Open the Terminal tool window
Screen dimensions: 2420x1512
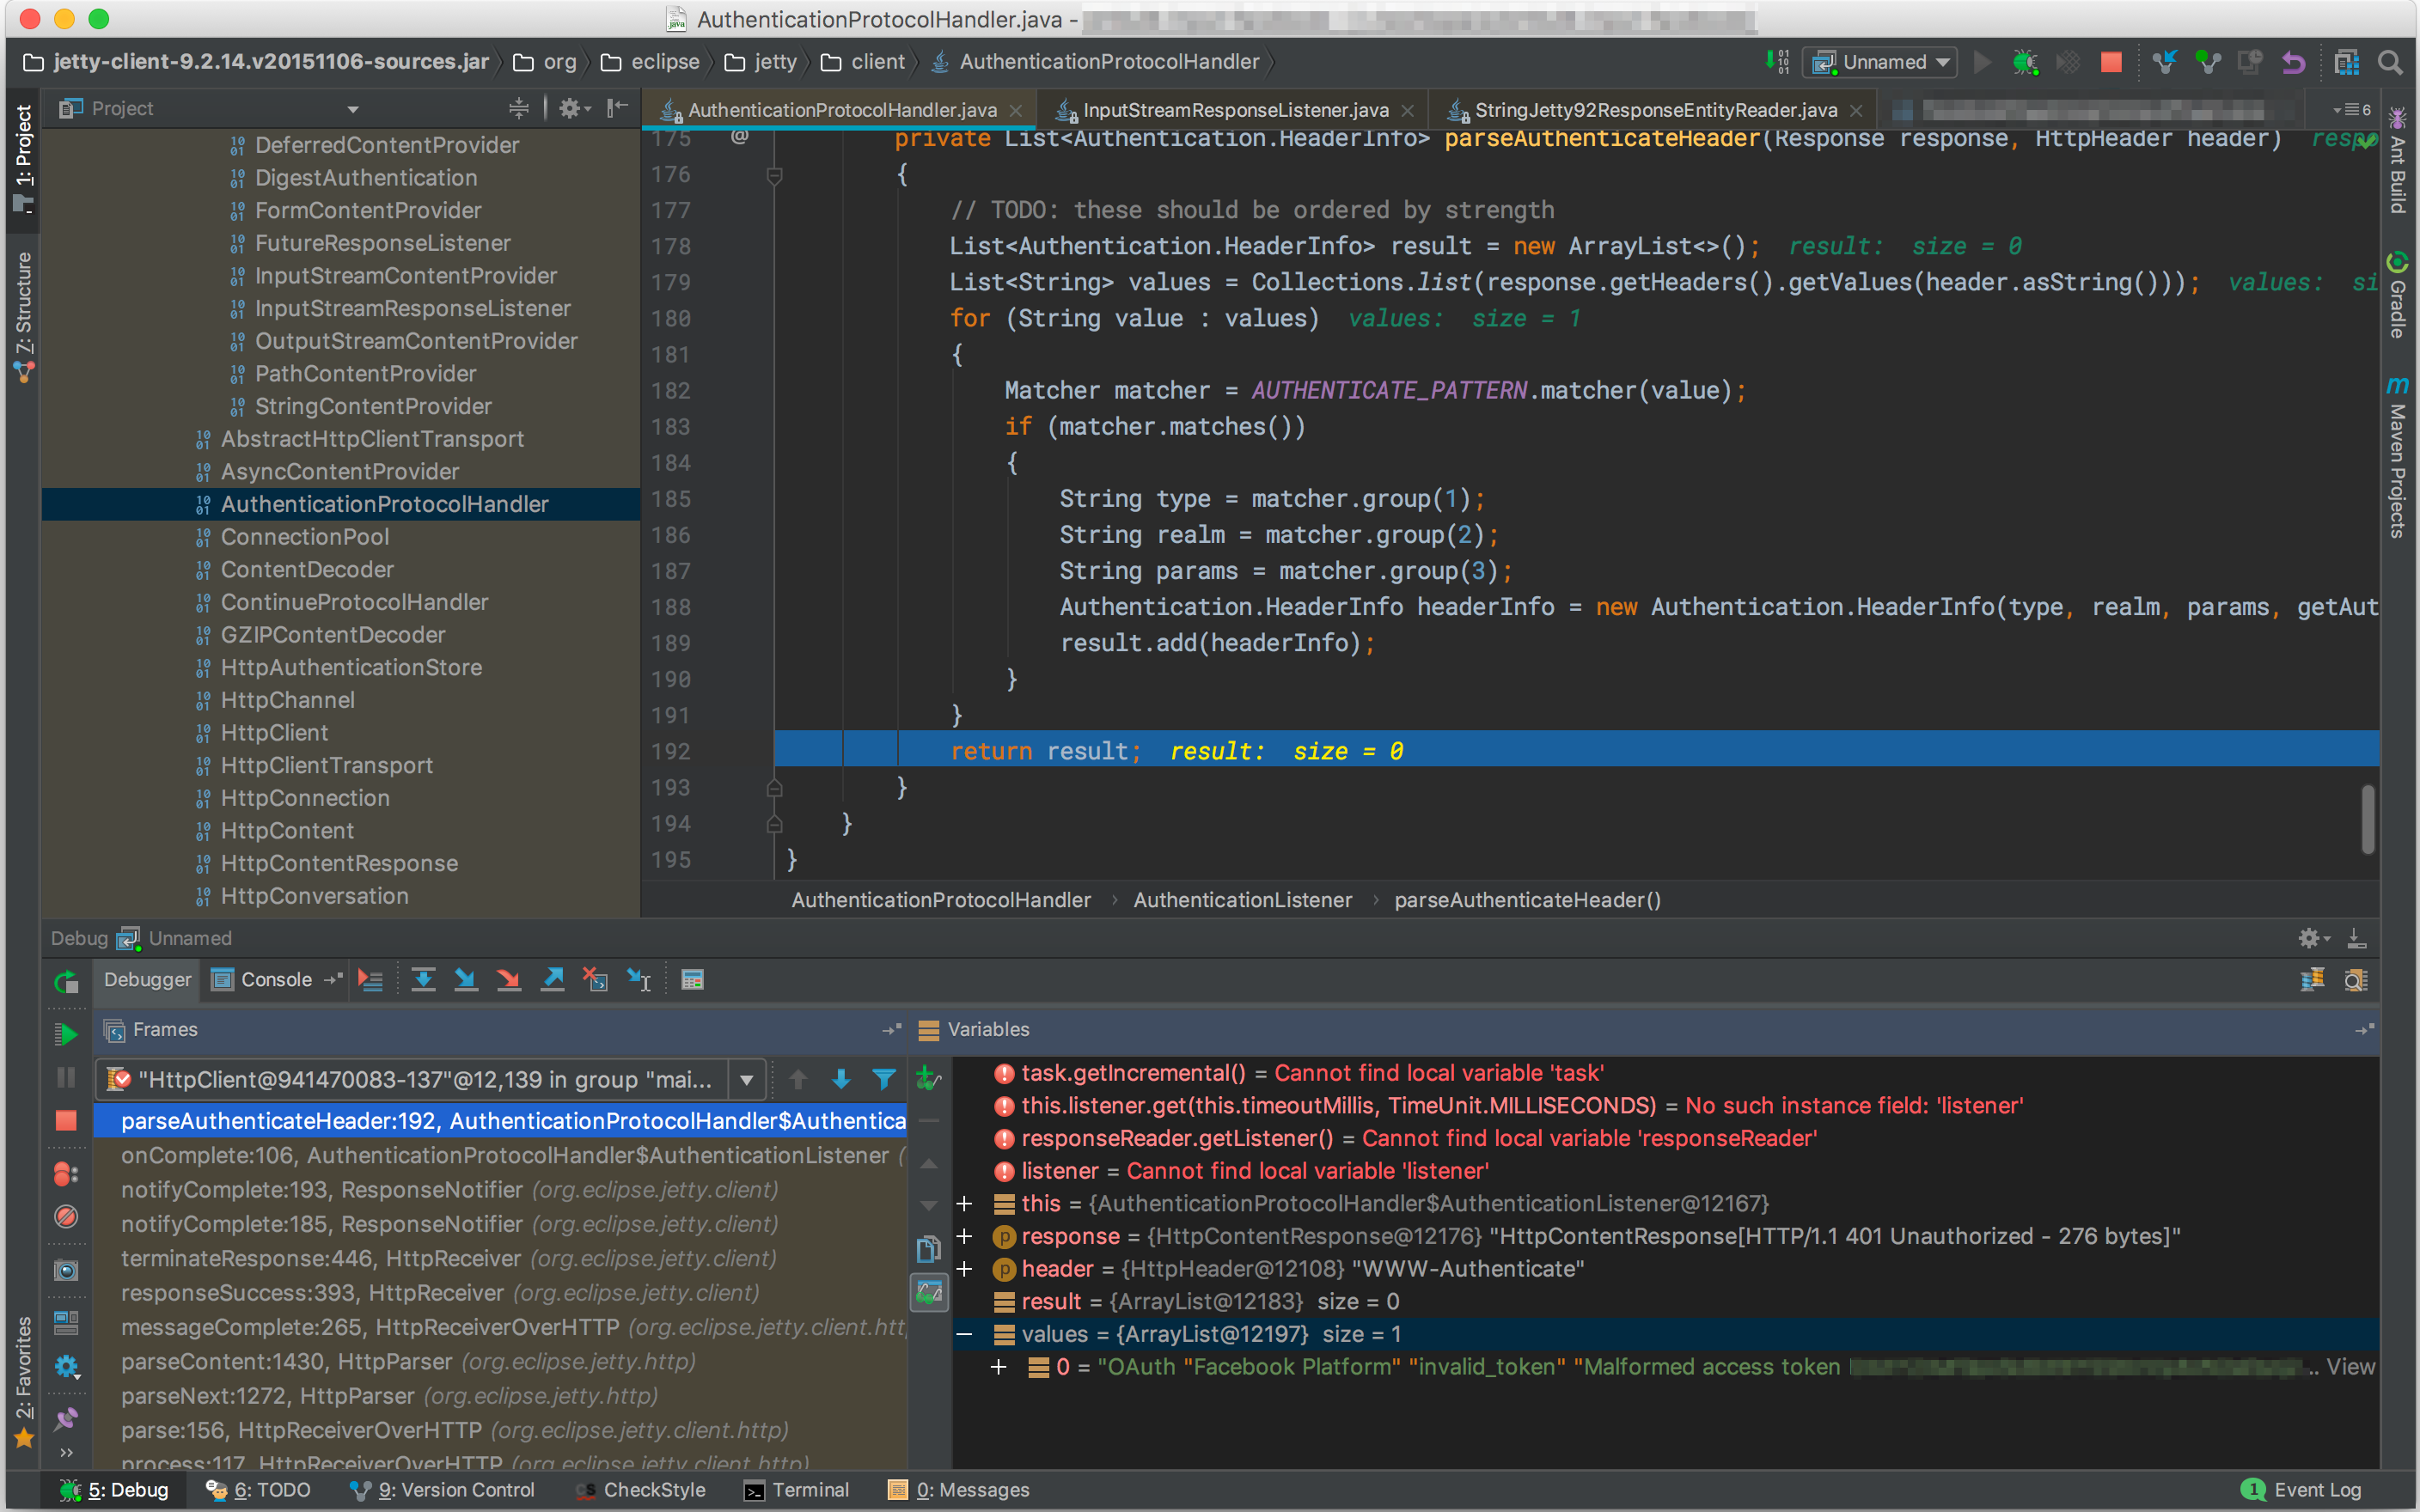[x=797, y=1490]
